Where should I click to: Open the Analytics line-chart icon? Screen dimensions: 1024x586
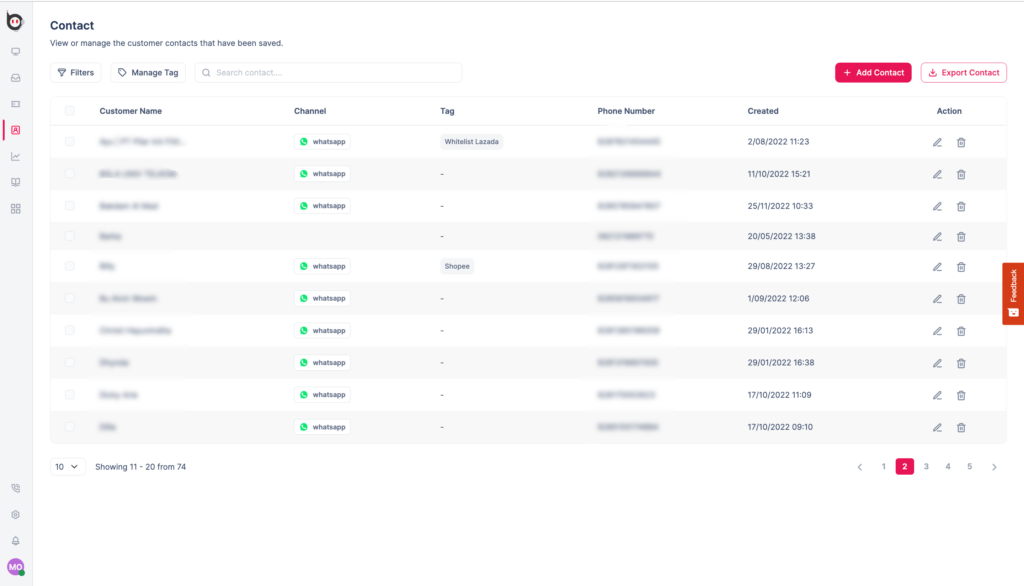coord(15,155)
